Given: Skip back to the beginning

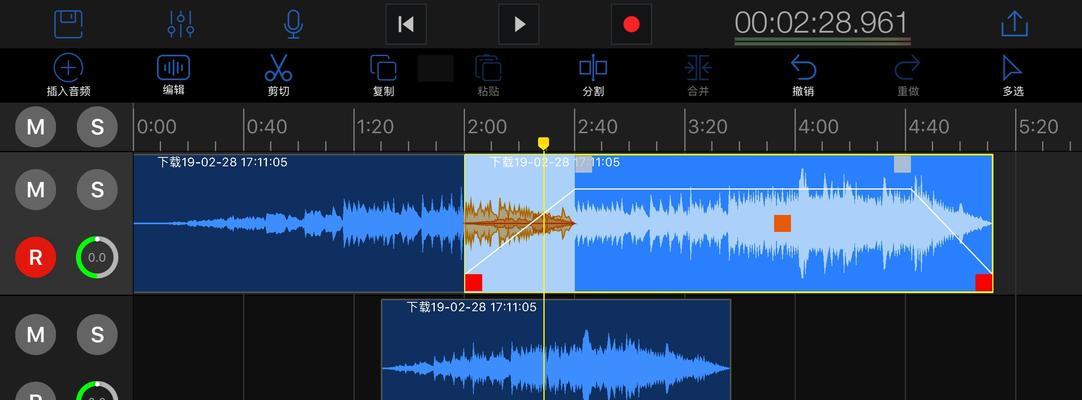Looking at the screenshot, I should pyautogui.click(x=406, y=24).
